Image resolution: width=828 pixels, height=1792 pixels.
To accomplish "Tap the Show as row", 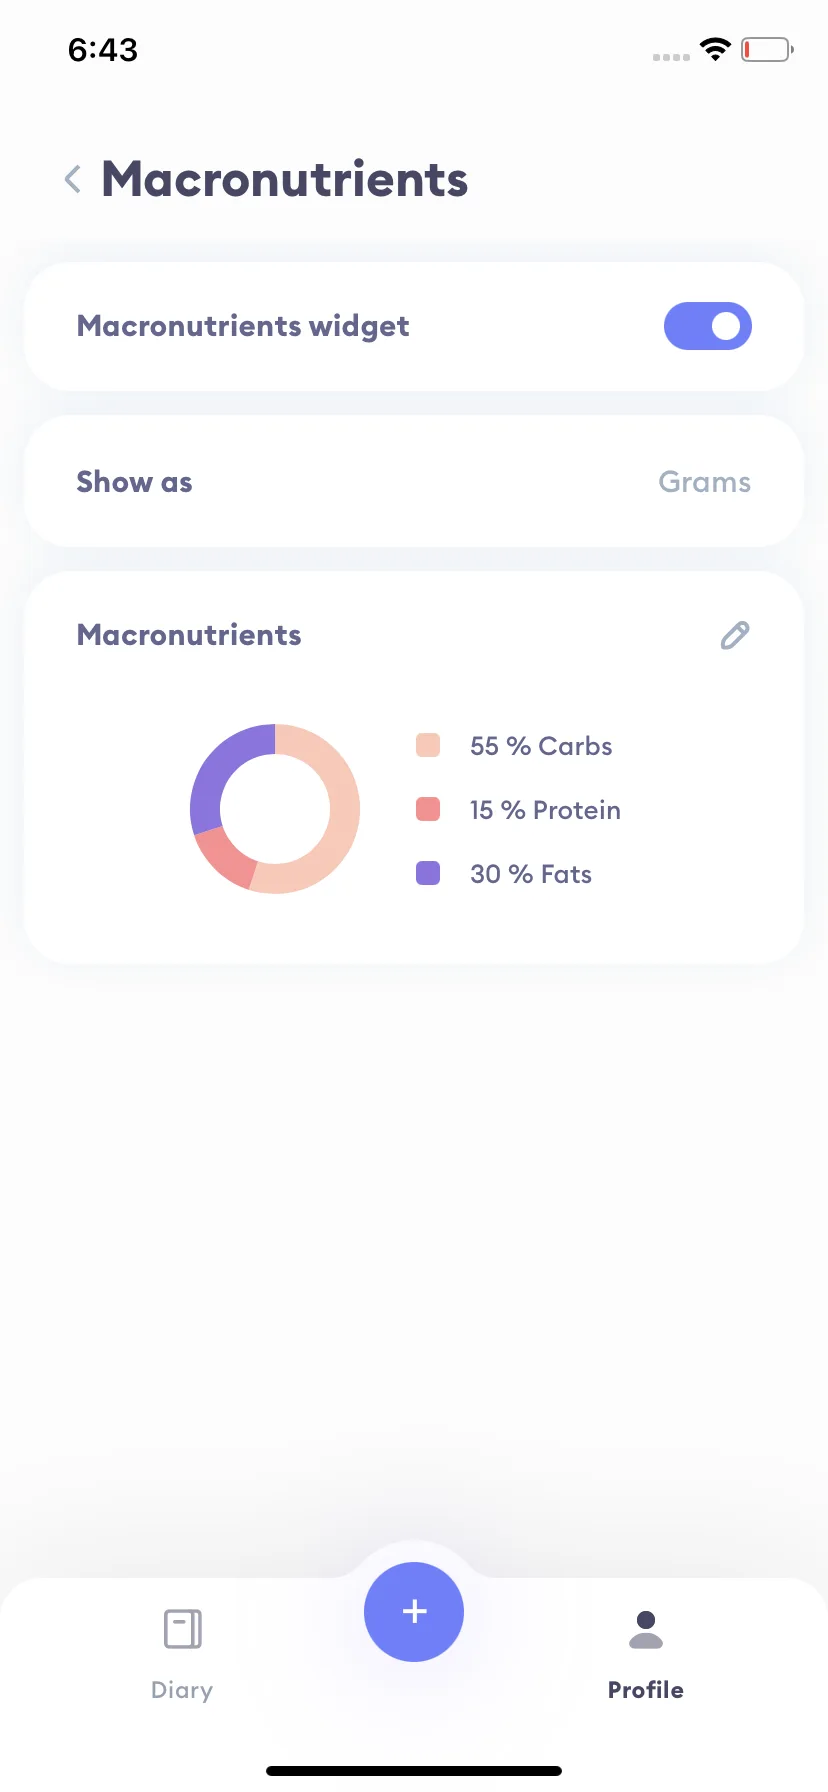I will click(x=414, y=481).
